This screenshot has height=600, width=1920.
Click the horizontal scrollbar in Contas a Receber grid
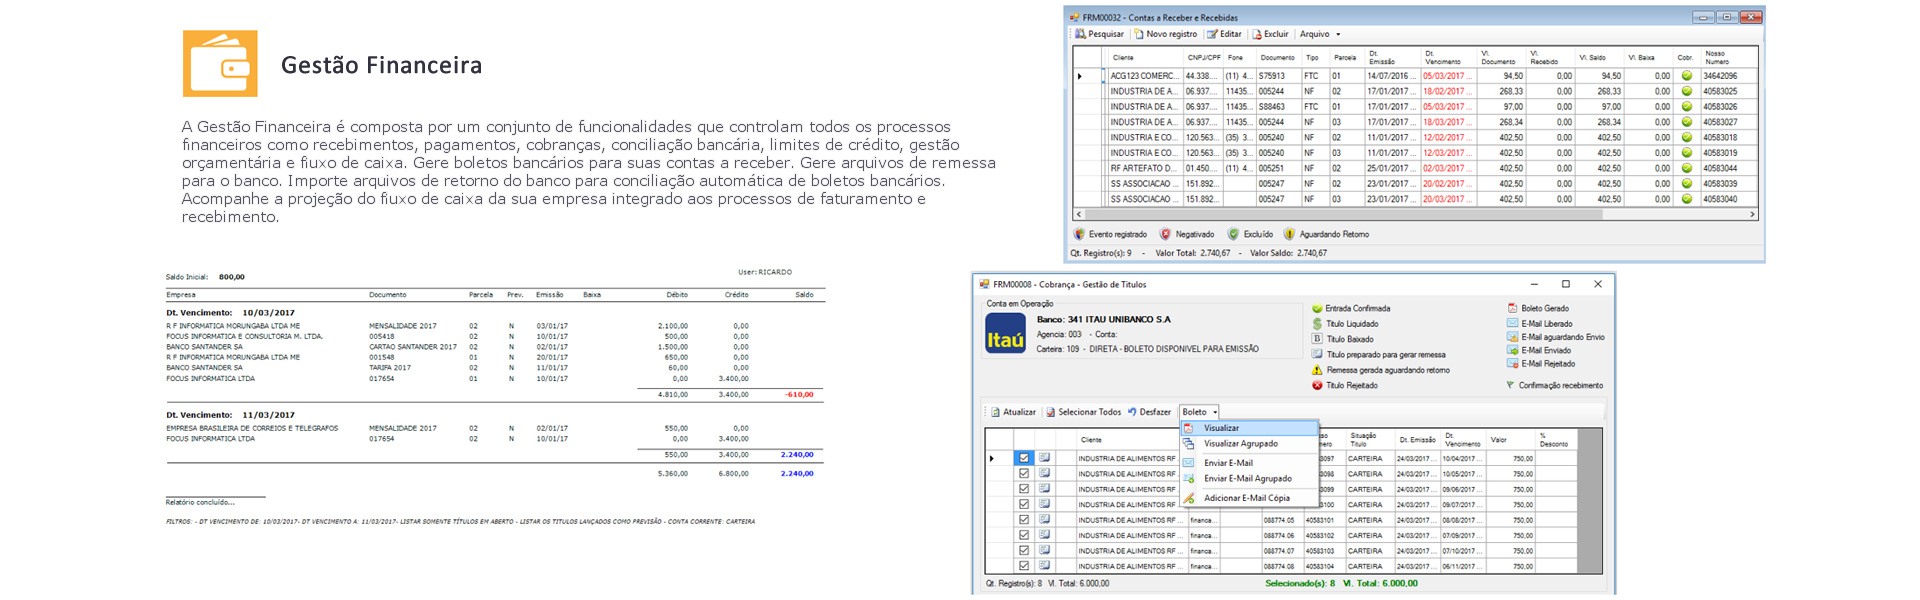click(1415, 214)
